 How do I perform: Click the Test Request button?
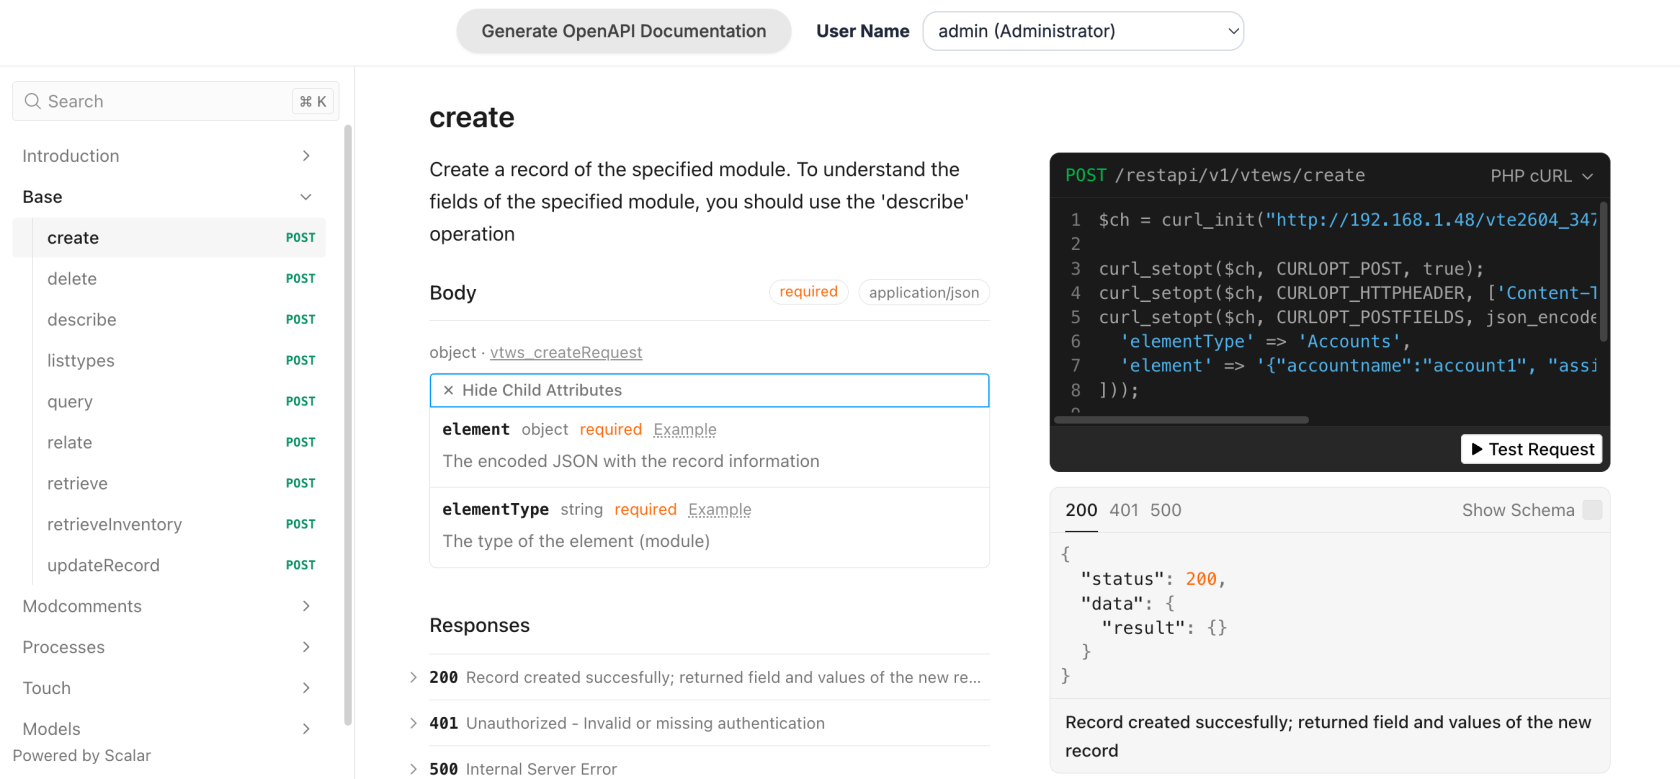(x=1532, y=449)
